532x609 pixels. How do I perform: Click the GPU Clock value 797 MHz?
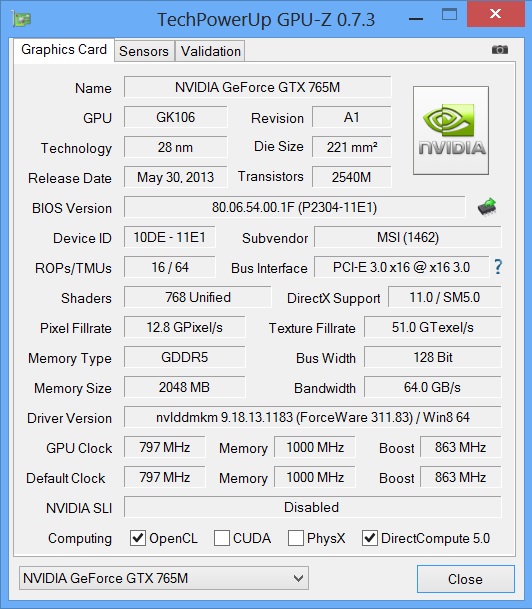[165, 447]
